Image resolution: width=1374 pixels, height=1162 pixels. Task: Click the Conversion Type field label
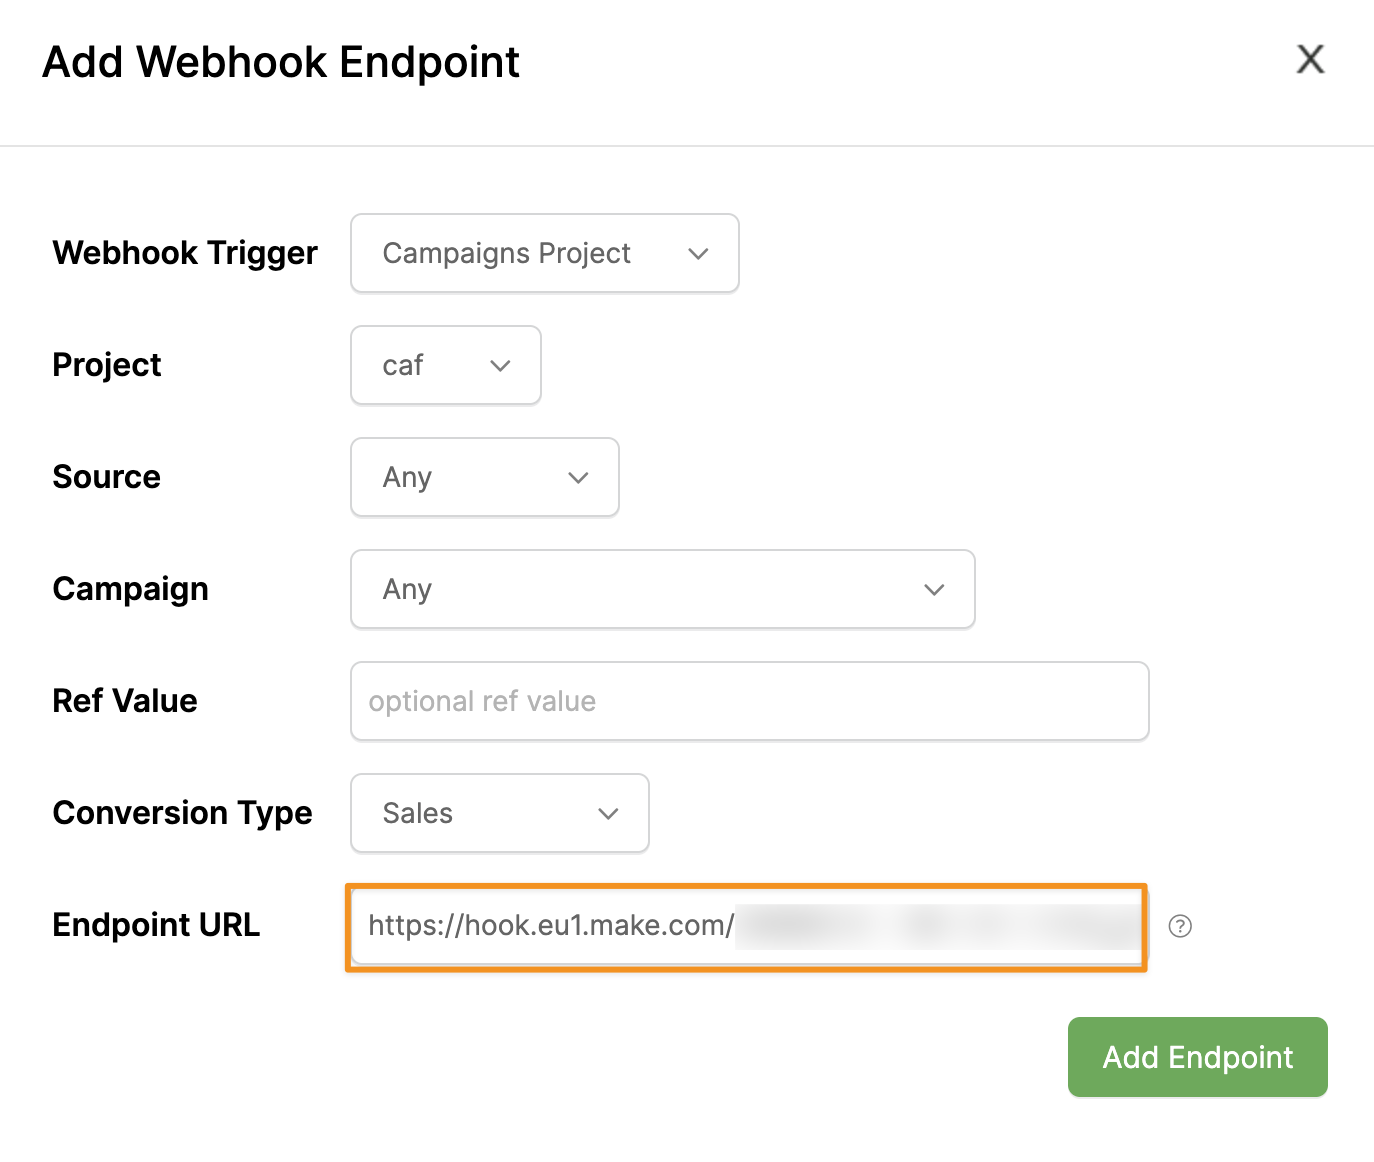pyautogui.click(x=182, y=813)
